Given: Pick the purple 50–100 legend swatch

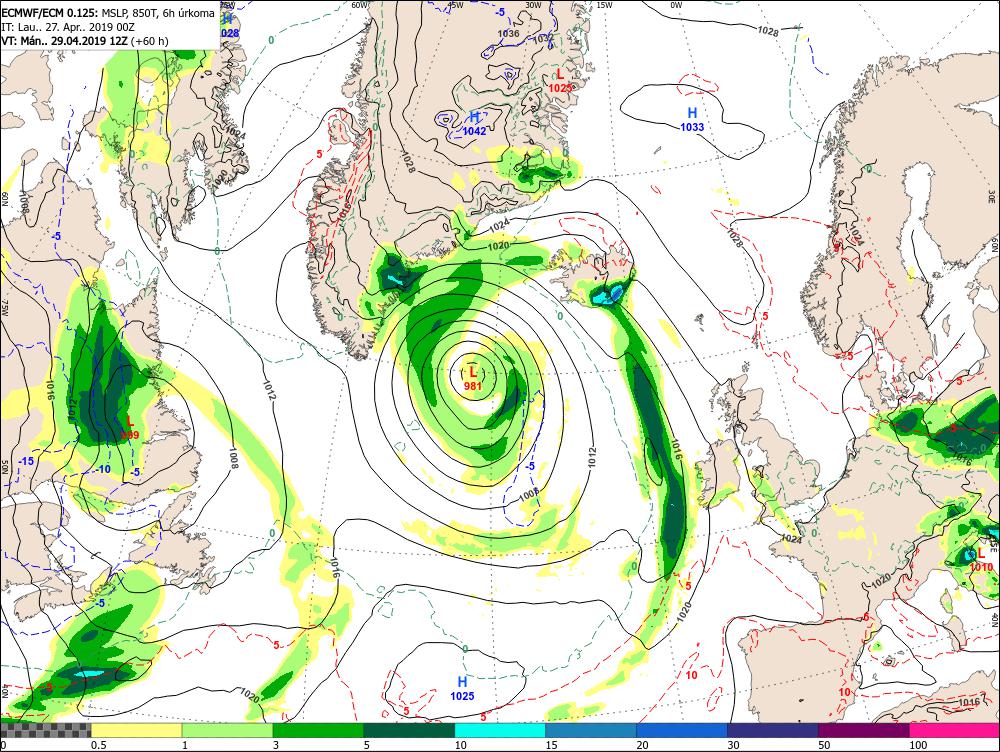Looking at the screenshot, I should pyautogui.click(x=864, y=730).
